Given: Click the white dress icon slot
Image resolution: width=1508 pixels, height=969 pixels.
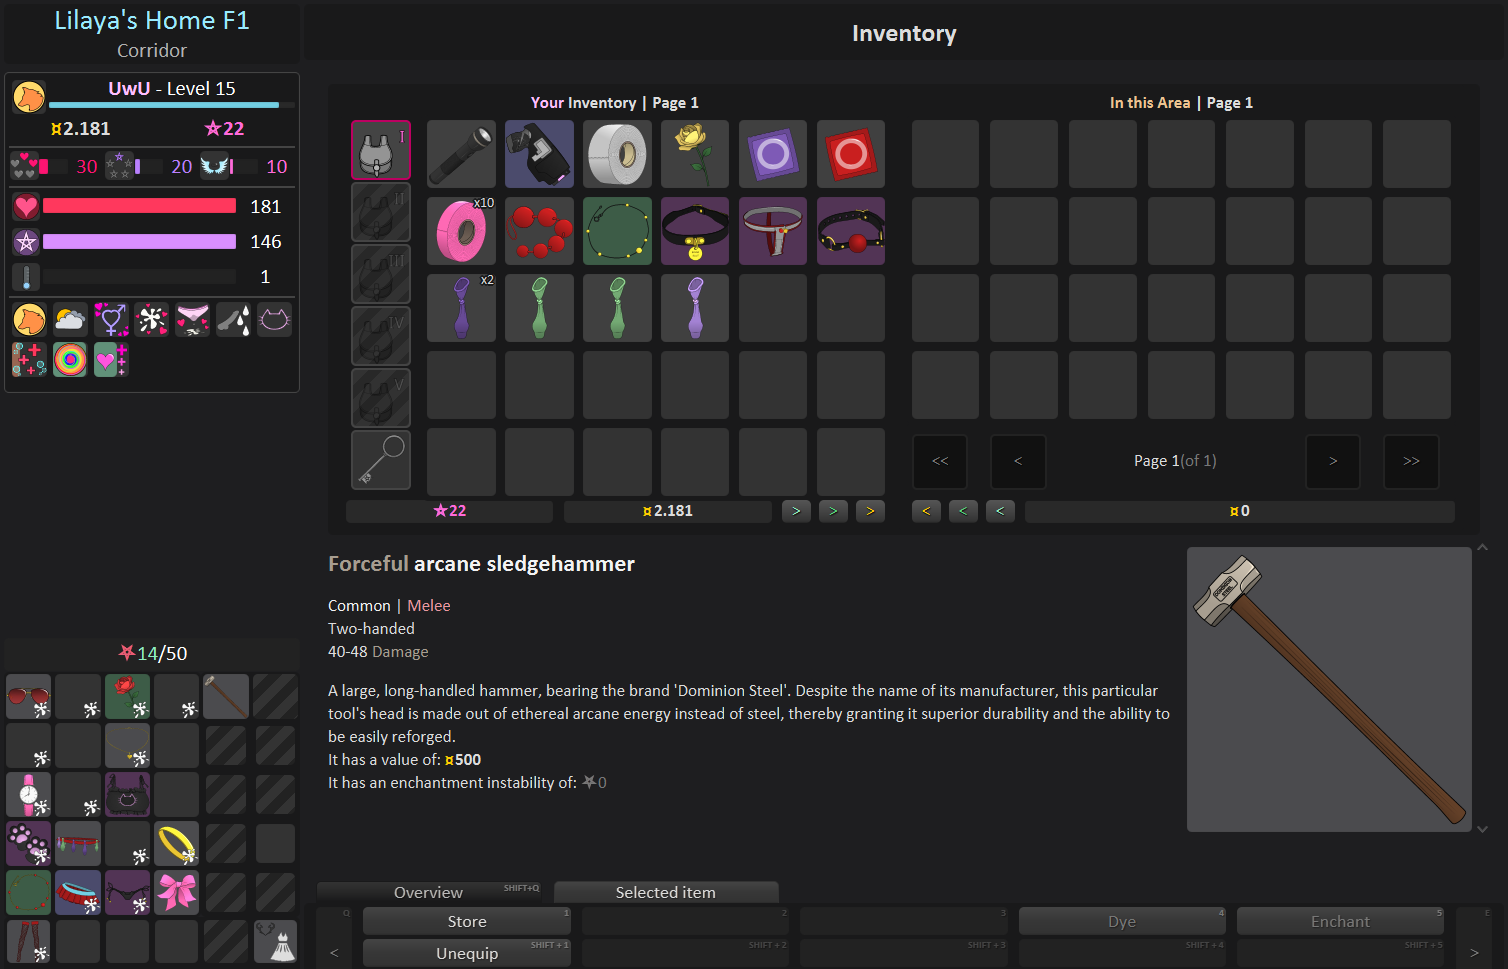Looking at the screenshot, I should [x=275, y=941].
